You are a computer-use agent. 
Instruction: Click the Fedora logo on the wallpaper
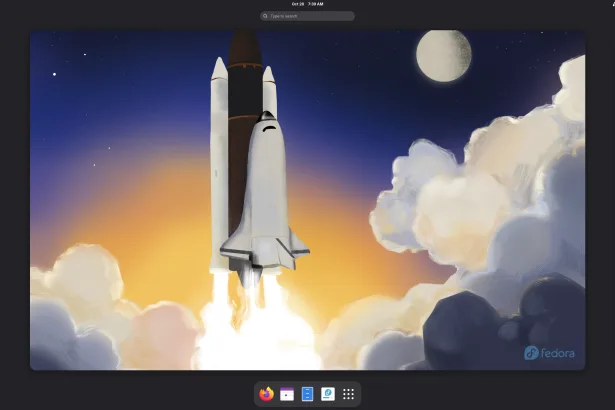(x=546, y=352)
